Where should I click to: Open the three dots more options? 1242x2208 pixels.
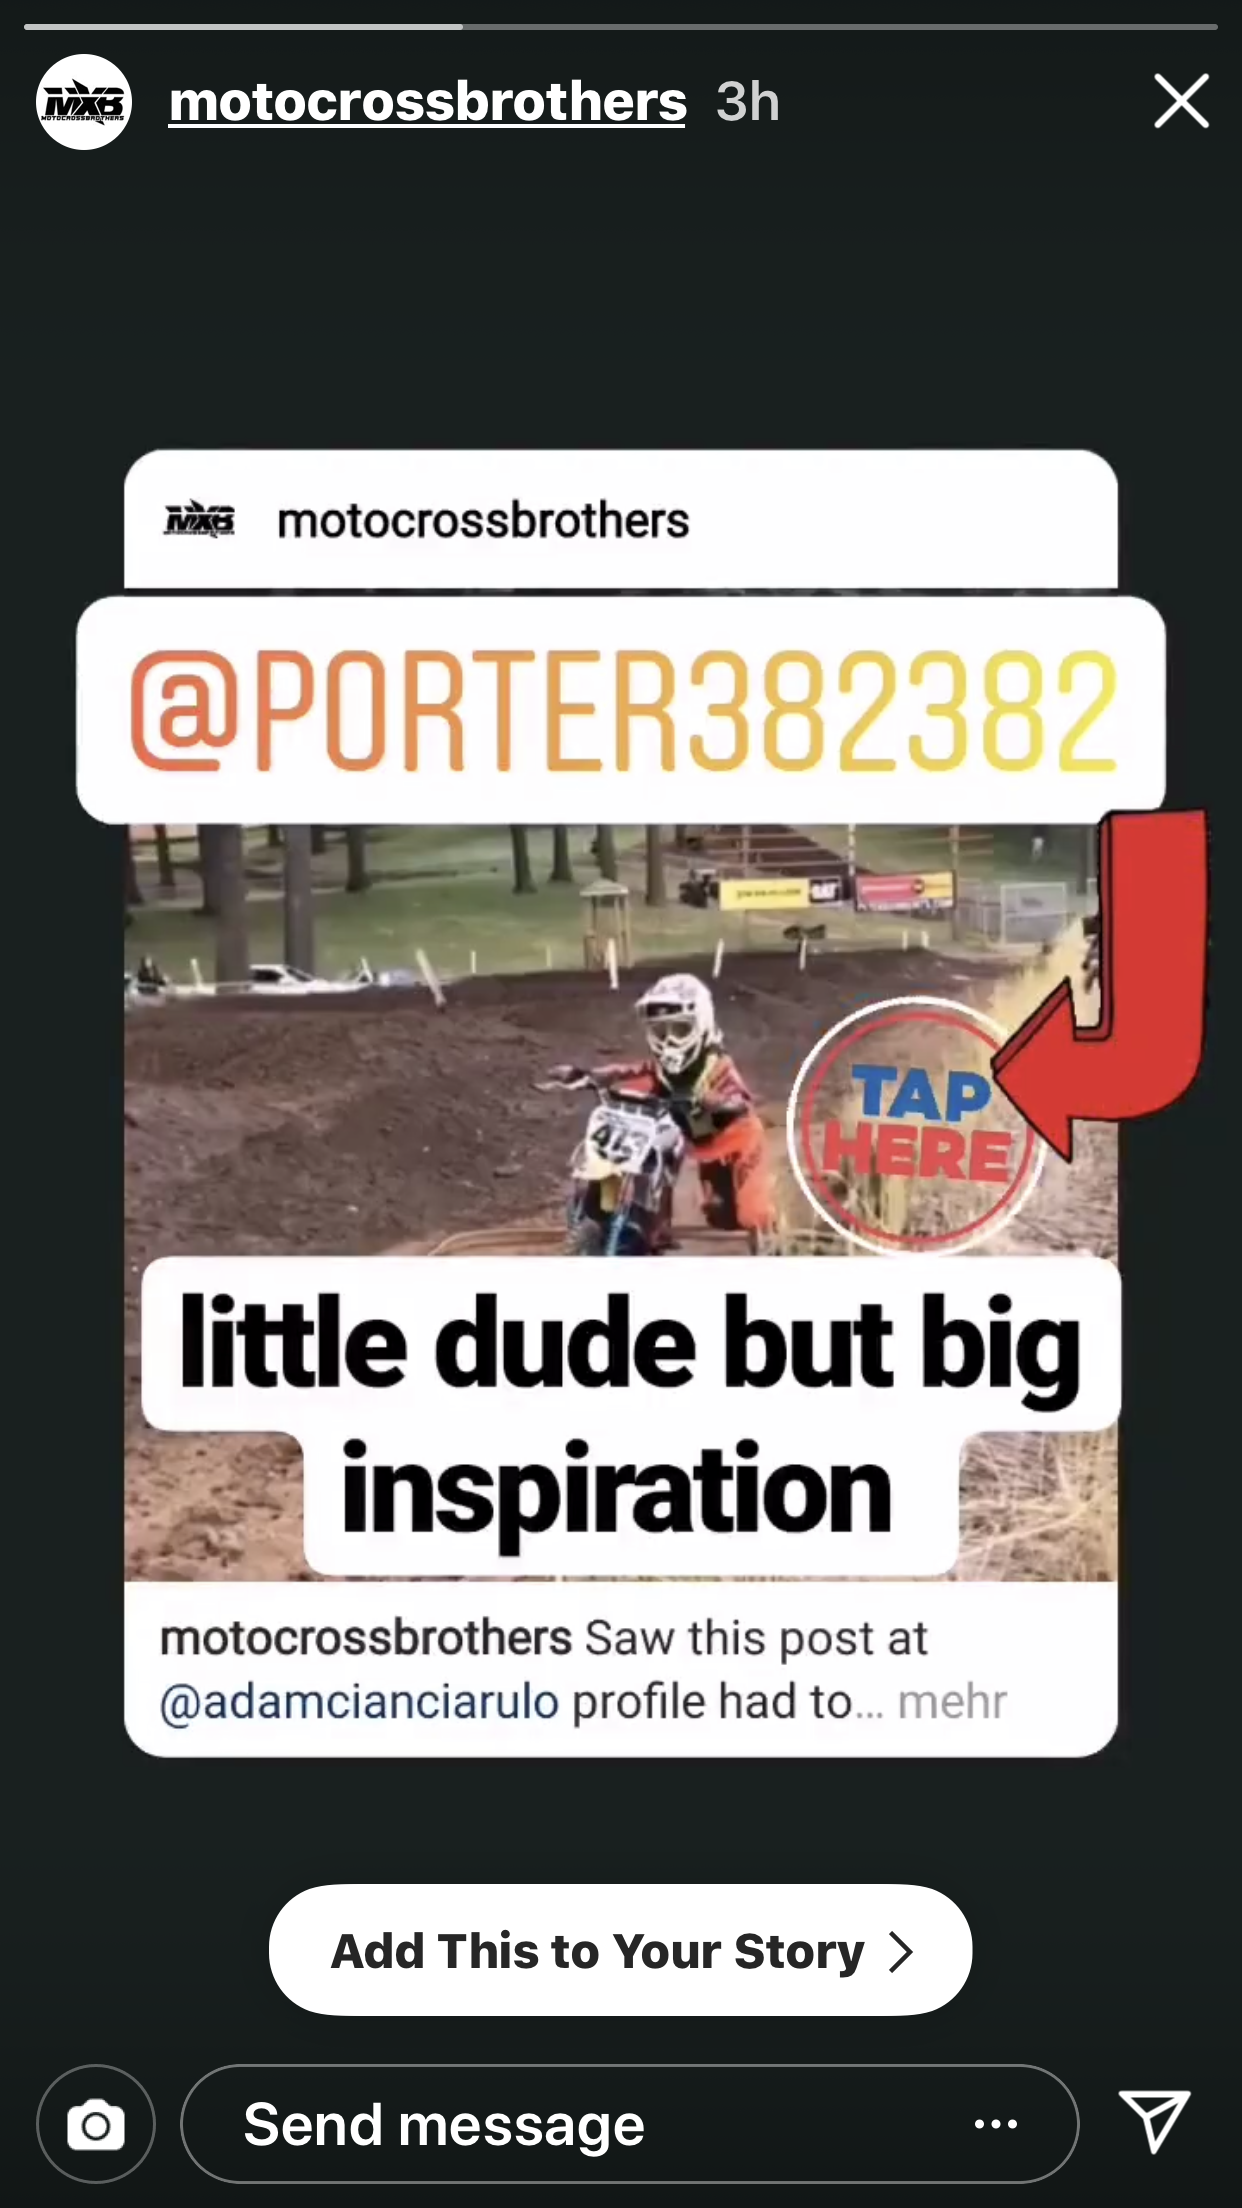click(x=996, y=2124)
